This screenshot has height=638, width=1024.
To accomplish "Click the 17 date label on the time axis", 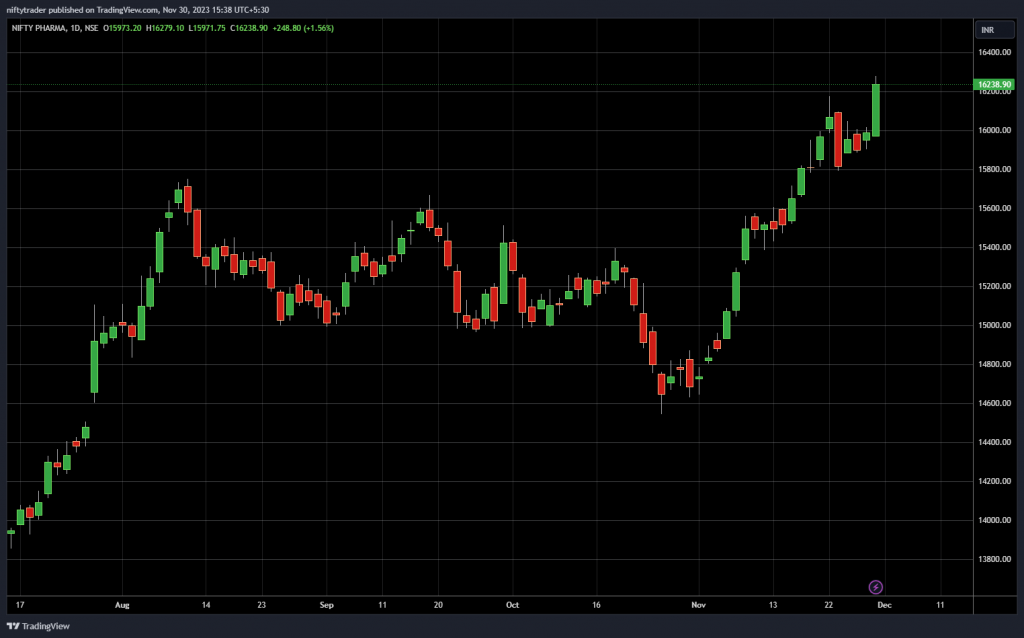I will 20,605.
